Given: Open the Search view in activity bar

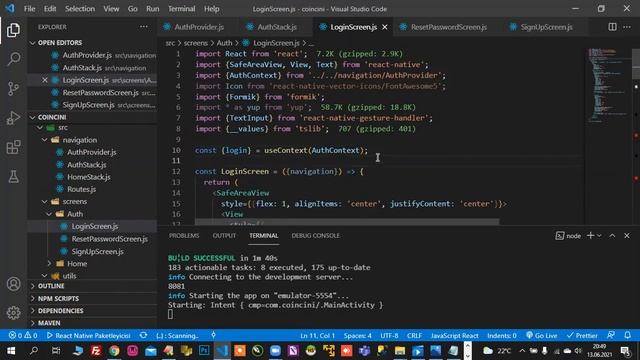Looking at the screenshot, I should click(13, 59).
